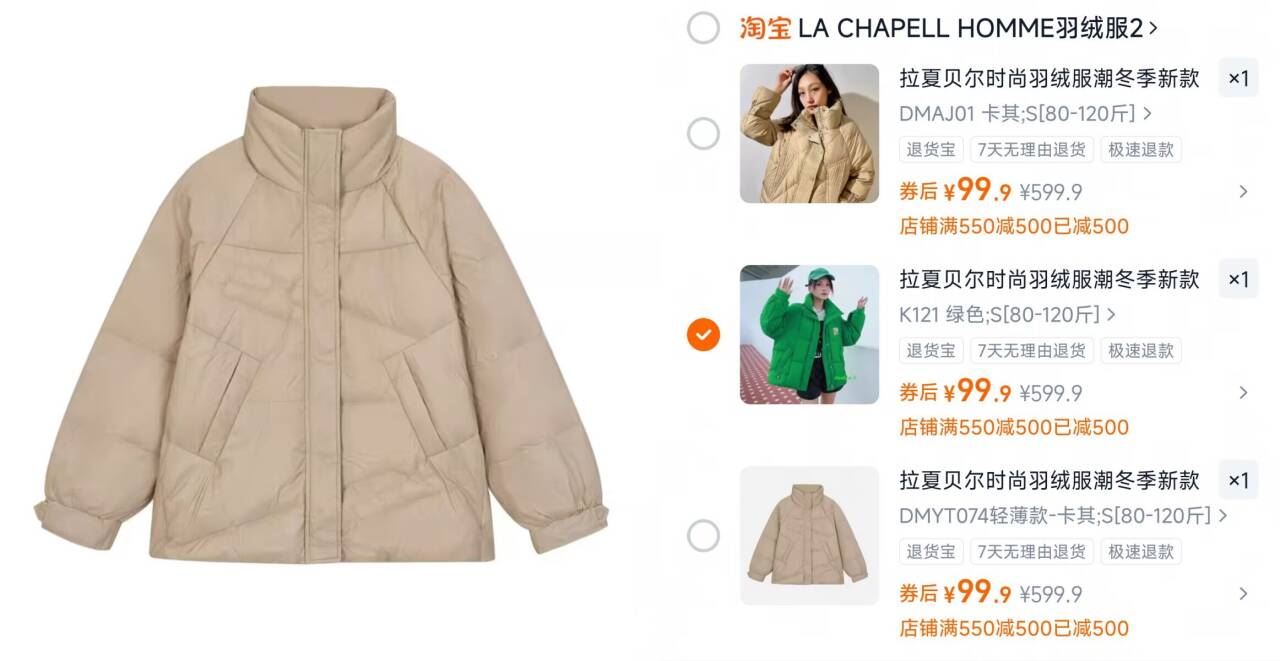The image size is (1280, 661).
Task: Open the flat khaki jacket thumbnail
Action: click(x=809, y=536)
